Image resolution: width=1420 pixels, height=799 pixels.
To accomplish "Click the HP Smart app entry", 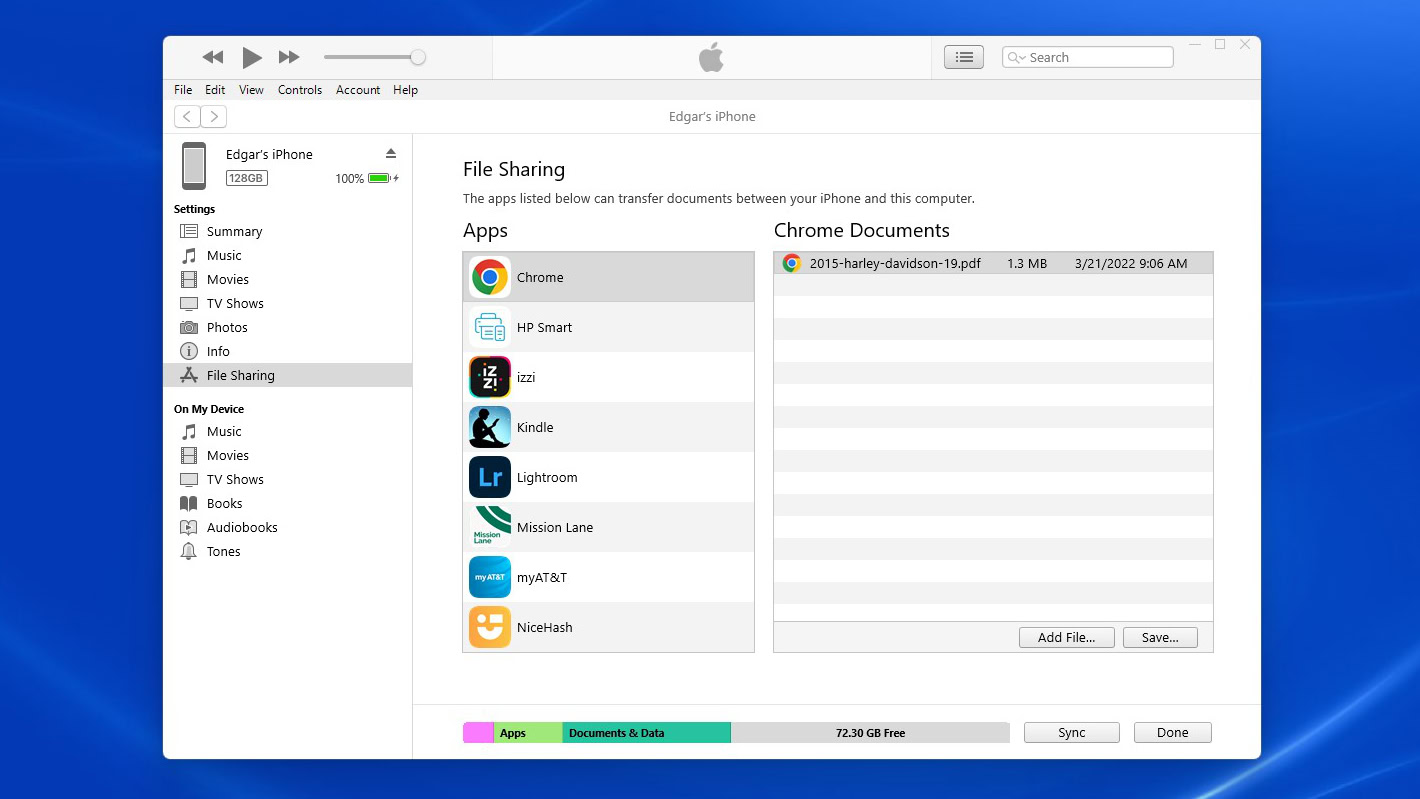I will pyautogui.click(x=544, y=327).
